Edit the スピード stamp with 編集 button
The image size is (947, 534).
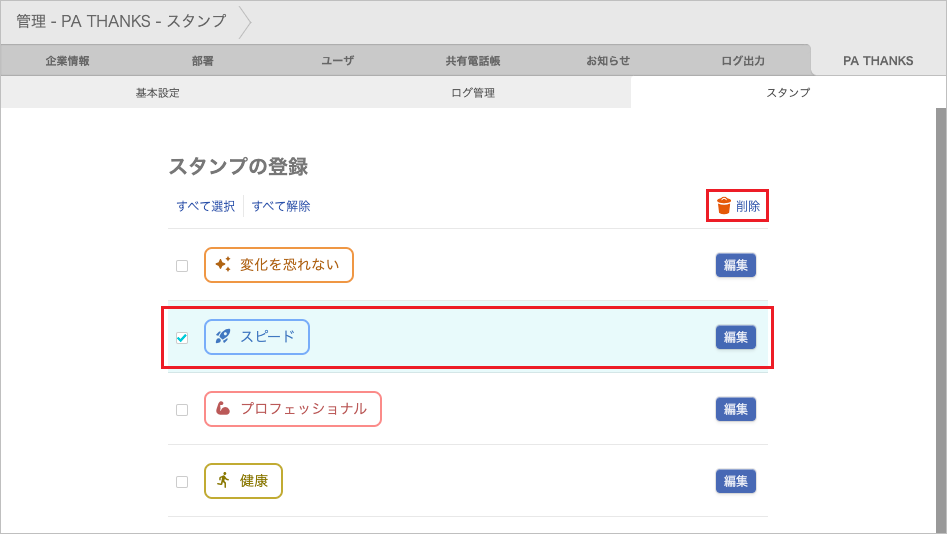point(736,337)
